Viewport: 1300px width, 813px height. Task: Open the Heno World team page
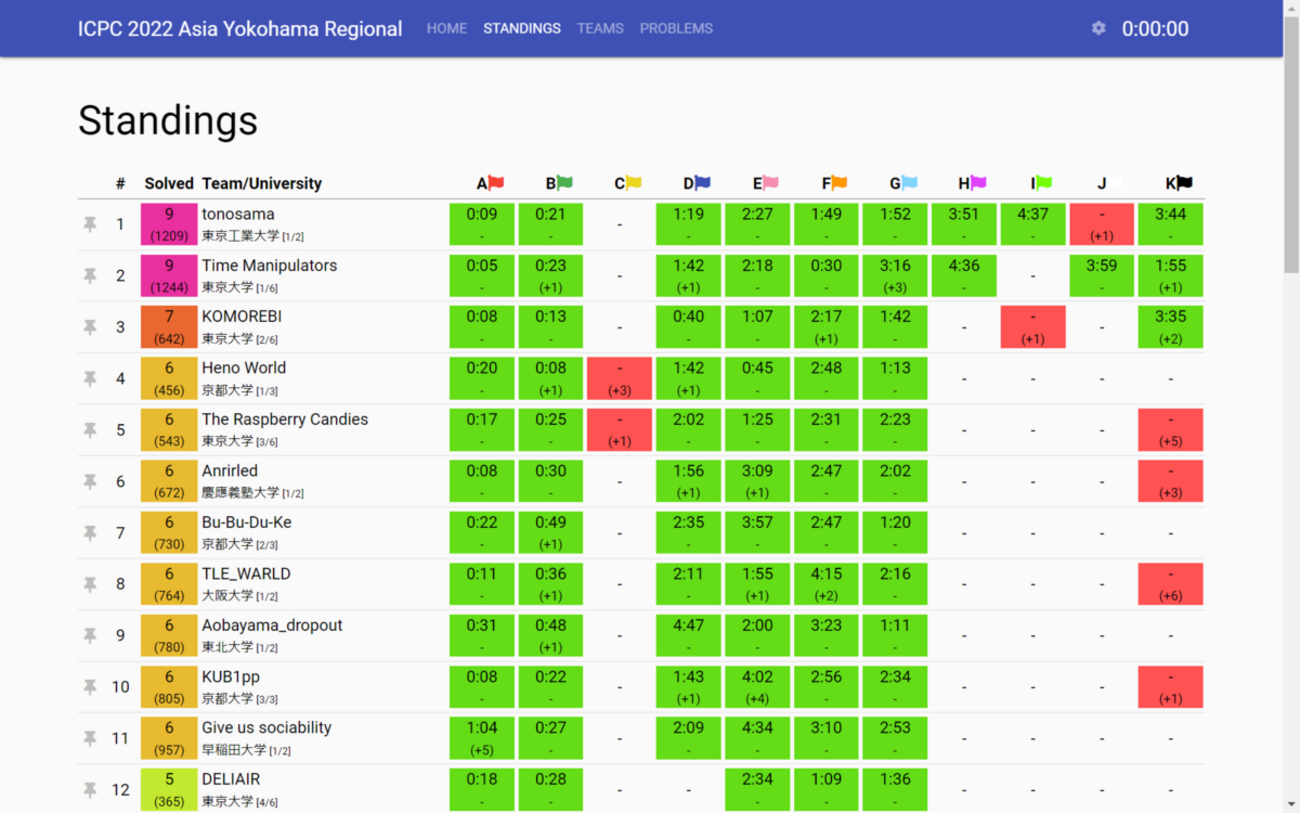click(x=244, y=368)
